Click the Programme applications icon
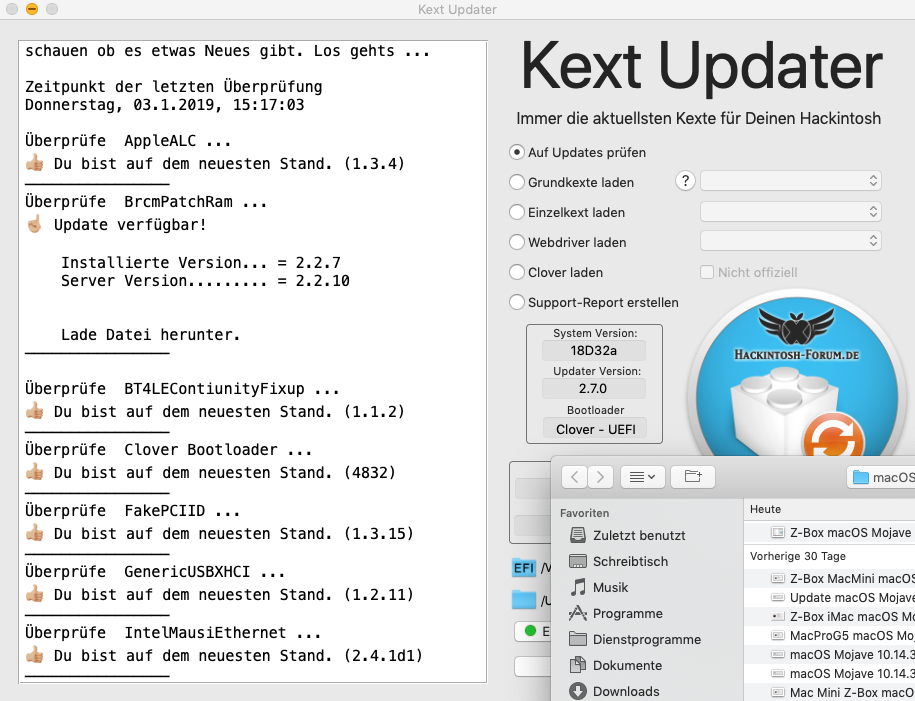Image resolution: width=915 pixels, height=701 pixels. pos(578,613)
